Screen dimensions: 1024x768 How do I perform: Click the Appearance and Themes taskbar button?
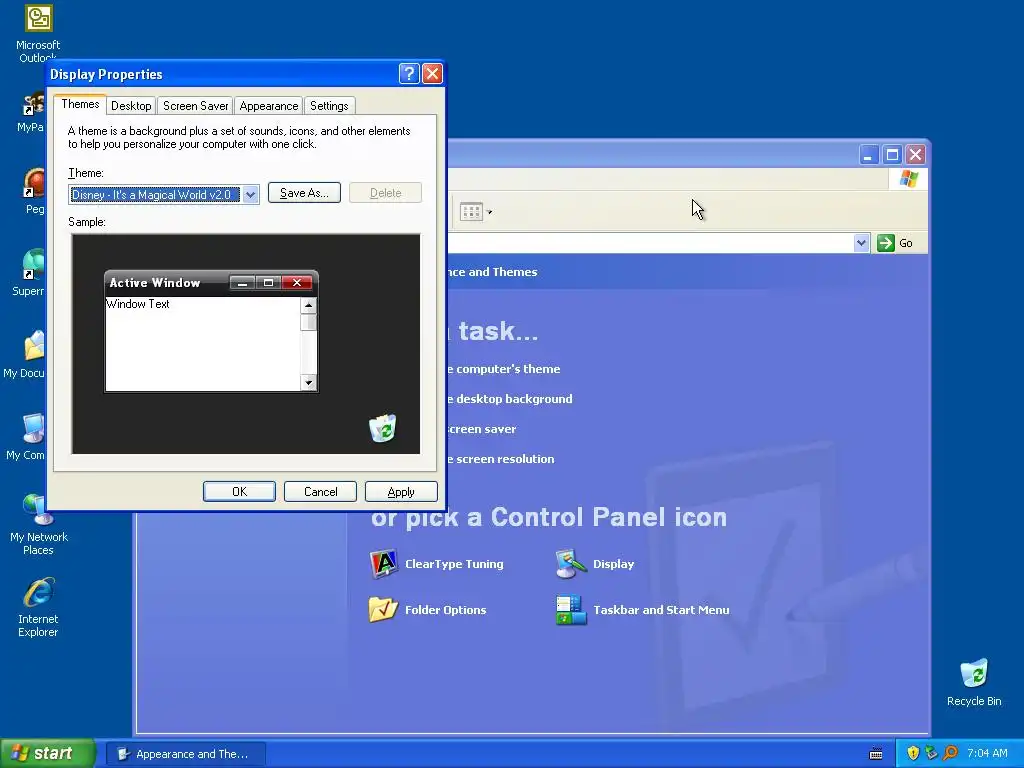(186, 754)
